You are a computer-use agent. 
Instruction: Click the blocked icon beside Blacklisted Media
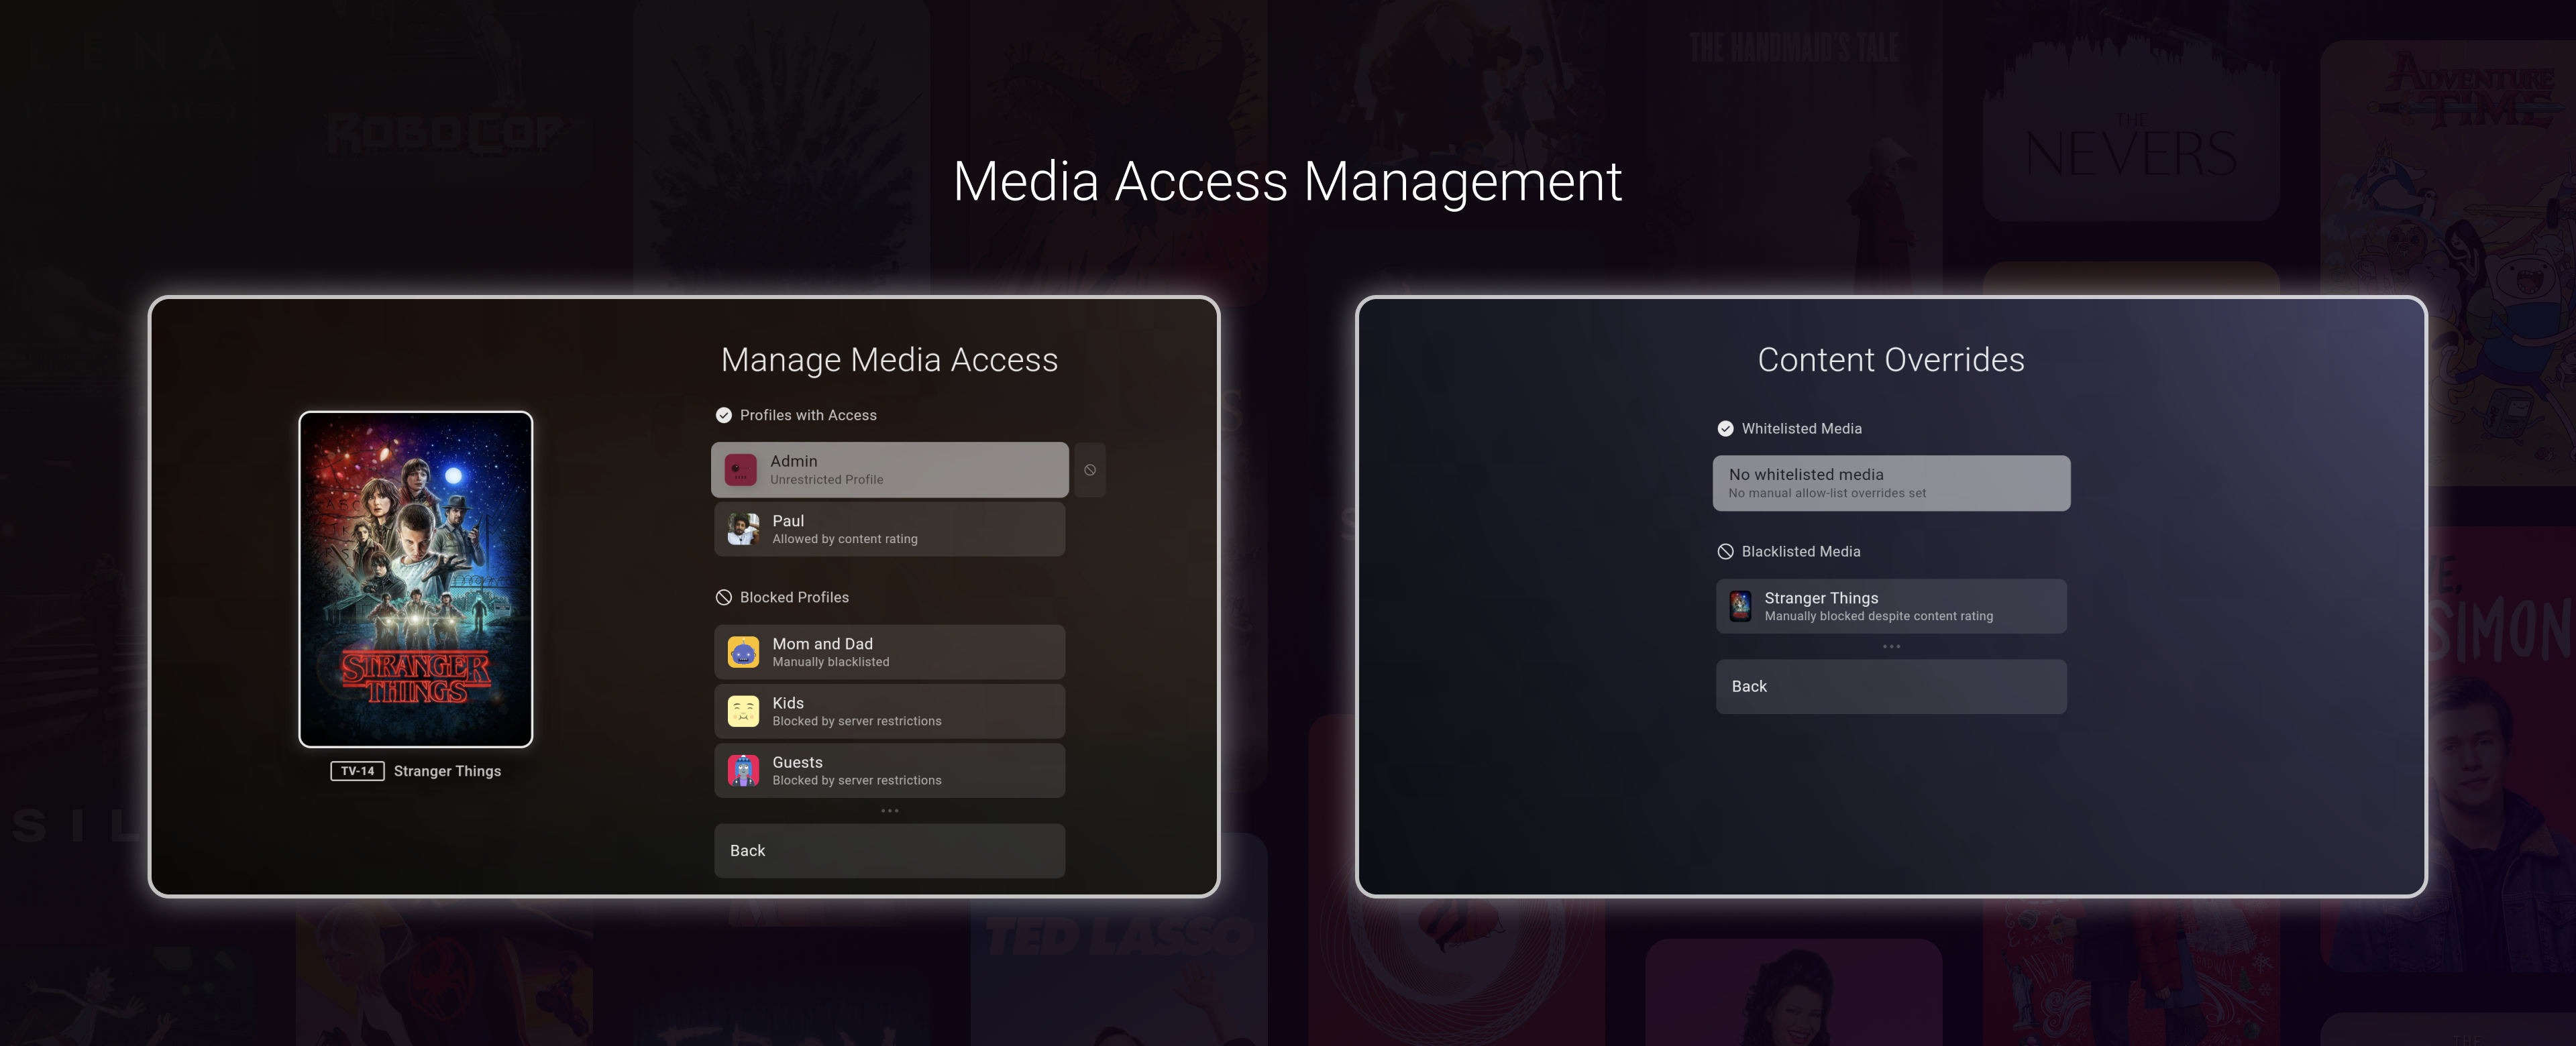[x=1725, y=551]
